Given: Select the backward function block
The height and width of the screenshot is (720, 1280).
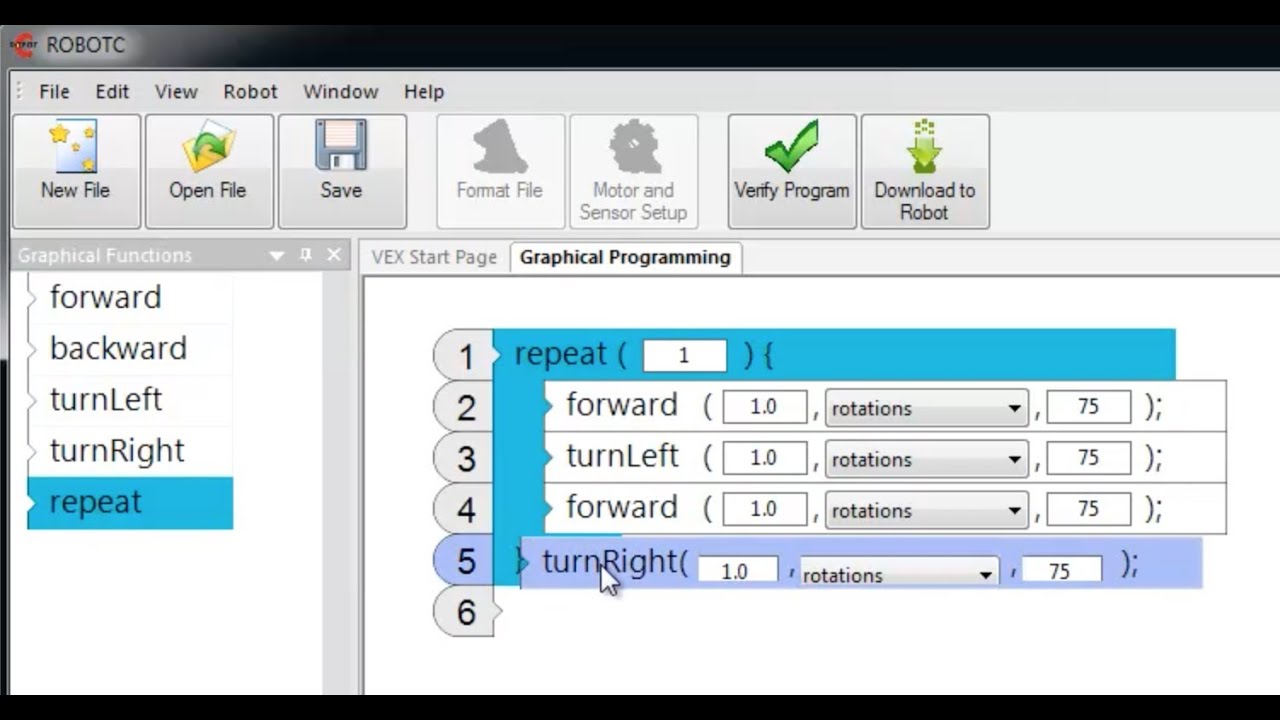Looking at the screenshot, I should (130, 348).
